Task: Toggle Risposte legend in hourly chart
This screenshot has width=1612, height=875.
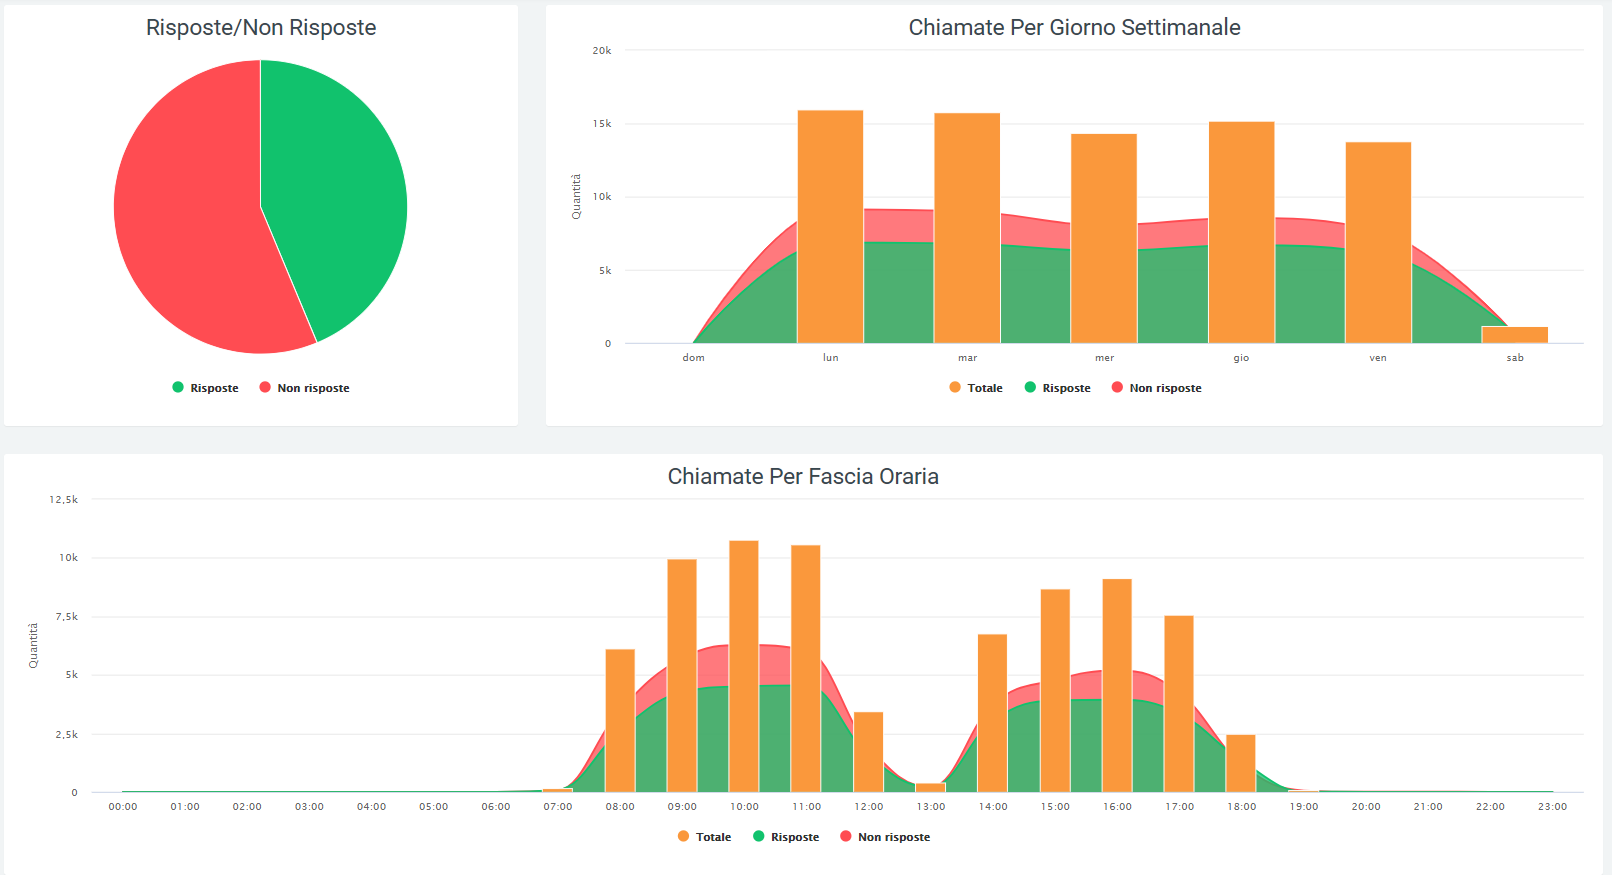Action: click(786, 837)
